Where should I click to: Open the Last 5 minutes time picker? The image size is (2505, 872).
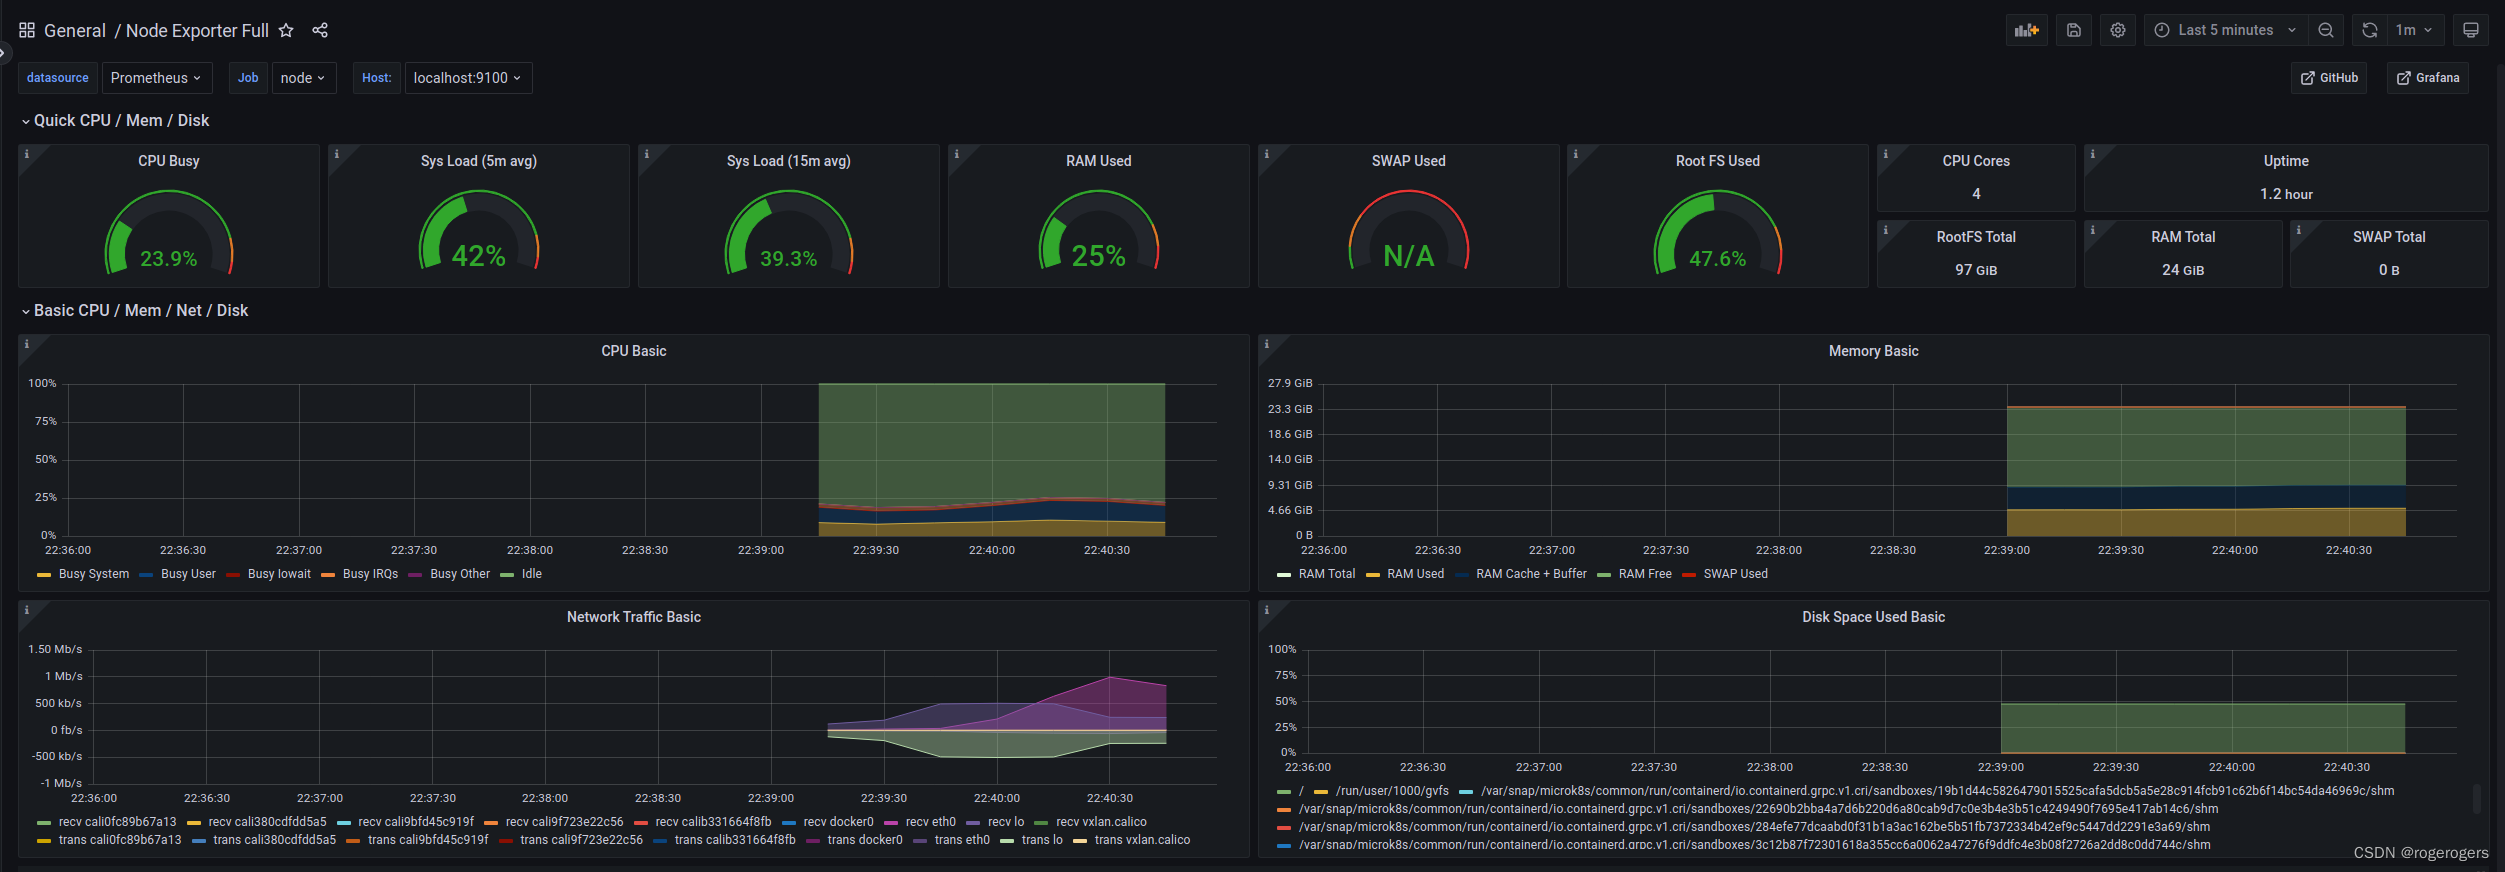(x=2225, y=30)
